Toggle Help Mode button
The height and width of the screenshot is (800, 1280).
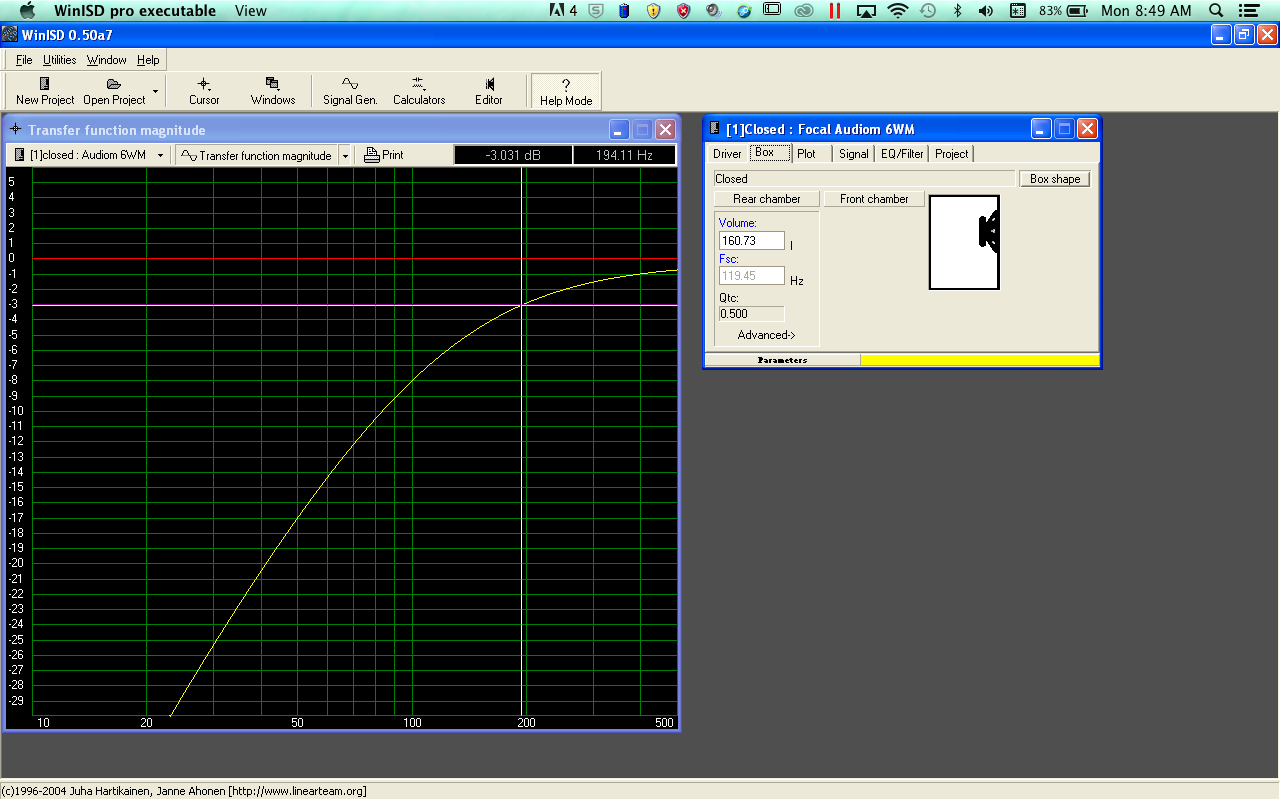point(566,91)
